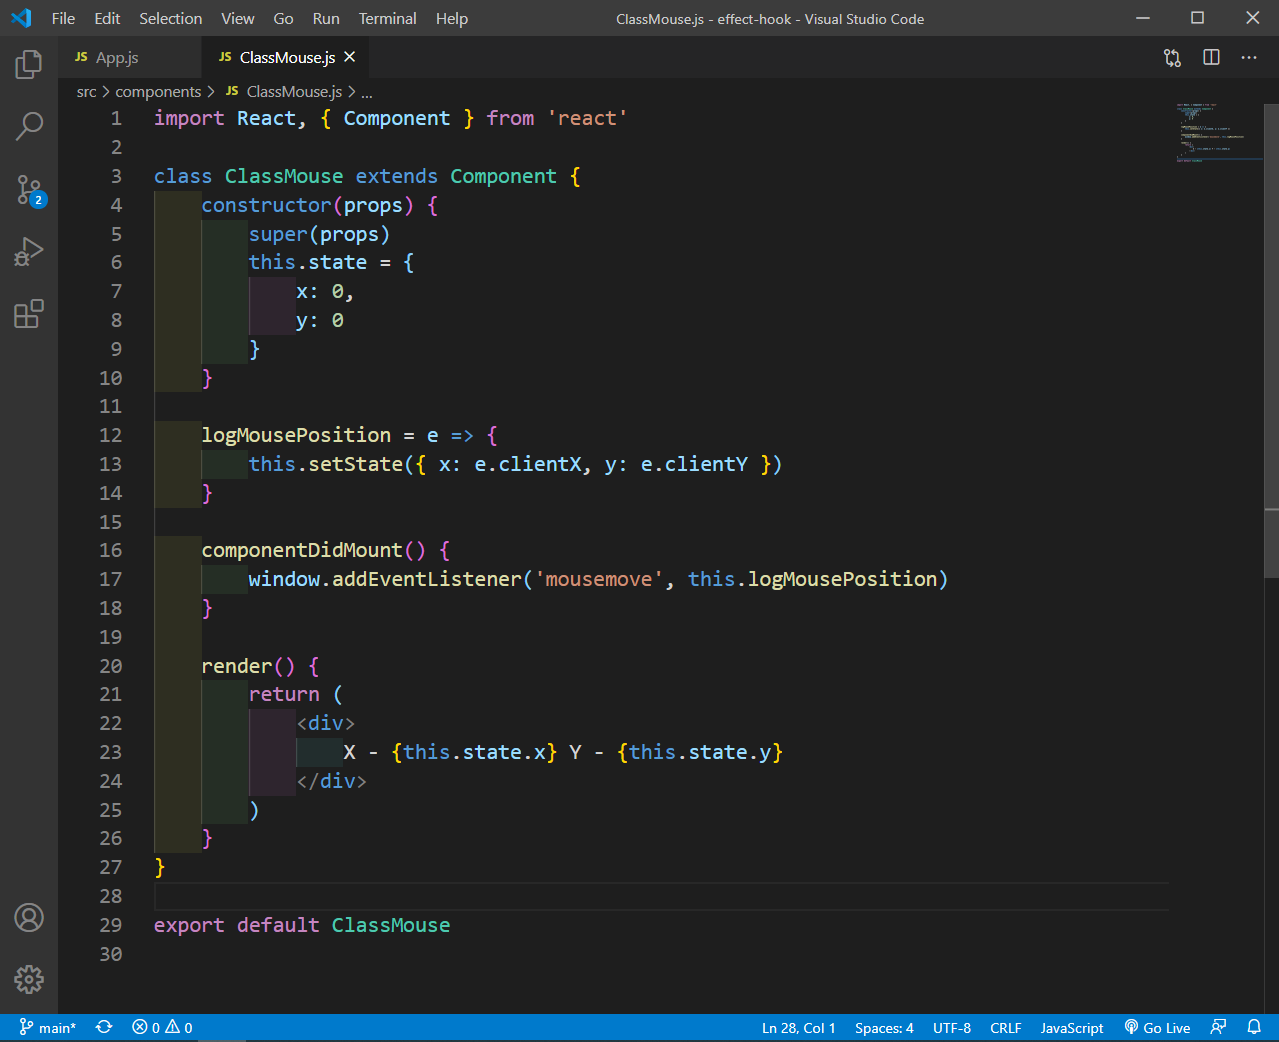
Task: Click the 'mousemove' string literal
Action: tap(599, 579)
